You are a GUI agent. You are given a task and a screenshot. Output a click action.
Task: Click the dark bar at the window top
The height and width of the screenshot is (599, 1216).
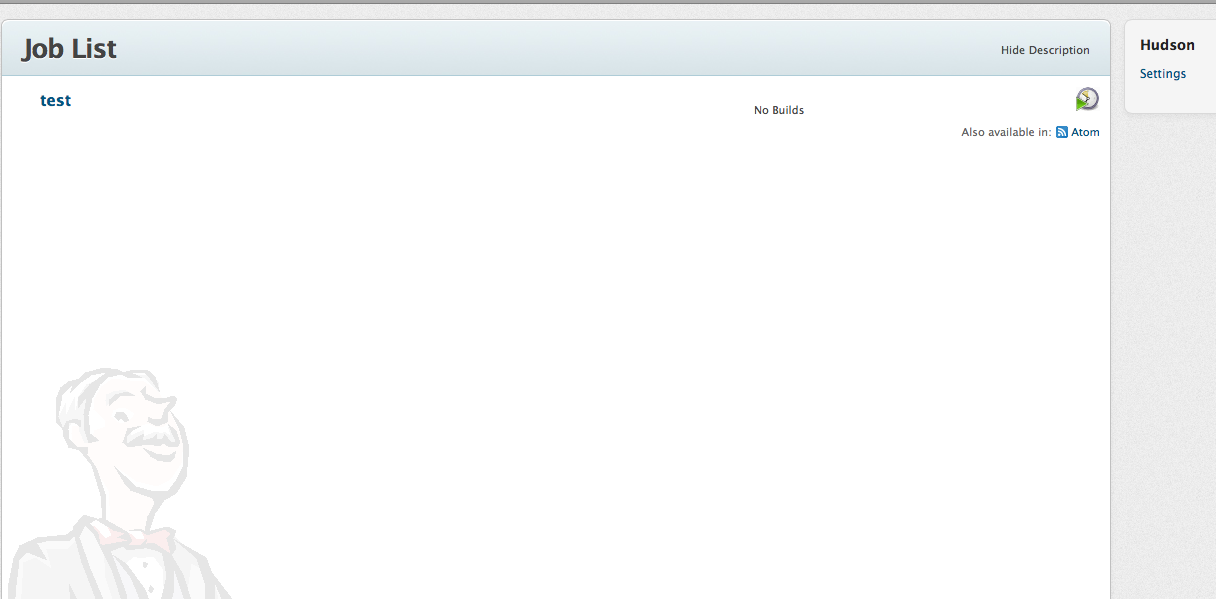pyautogui.click(x=600, y=2)
